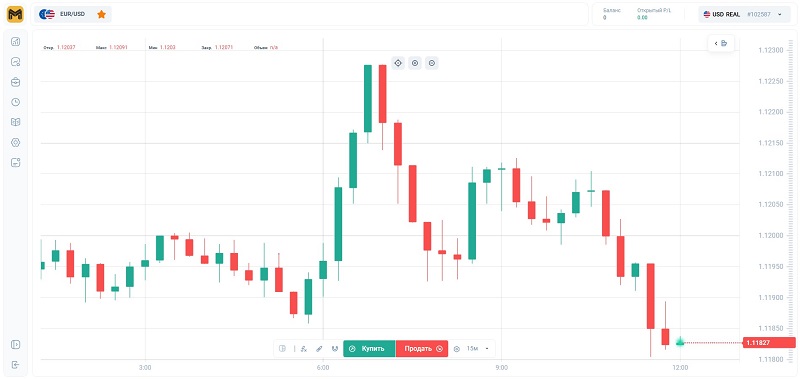Toggle the chart layout icon in the bottom toolbar
800x379 pixels.
(x=283, y=349)
